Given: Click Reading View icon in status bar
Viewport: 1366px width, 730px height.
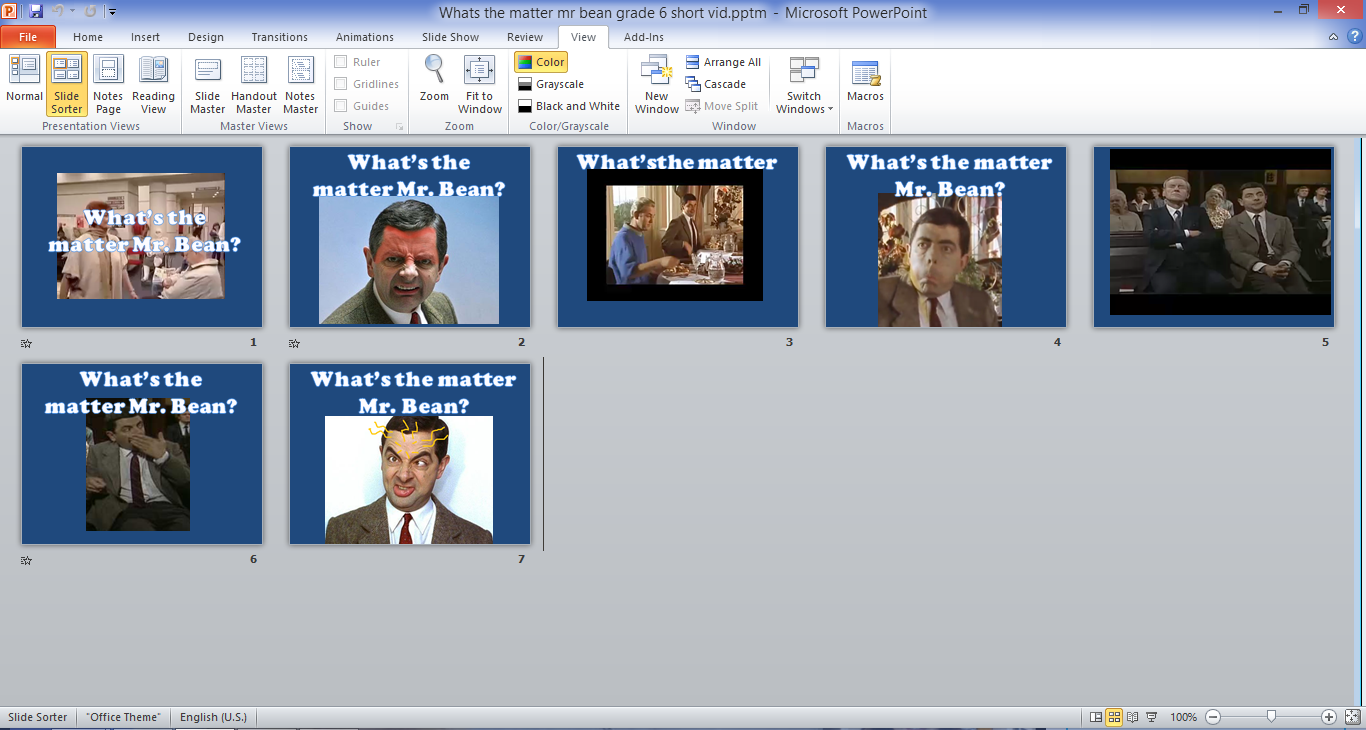Looking at the screenshot, I should 1132,717.
